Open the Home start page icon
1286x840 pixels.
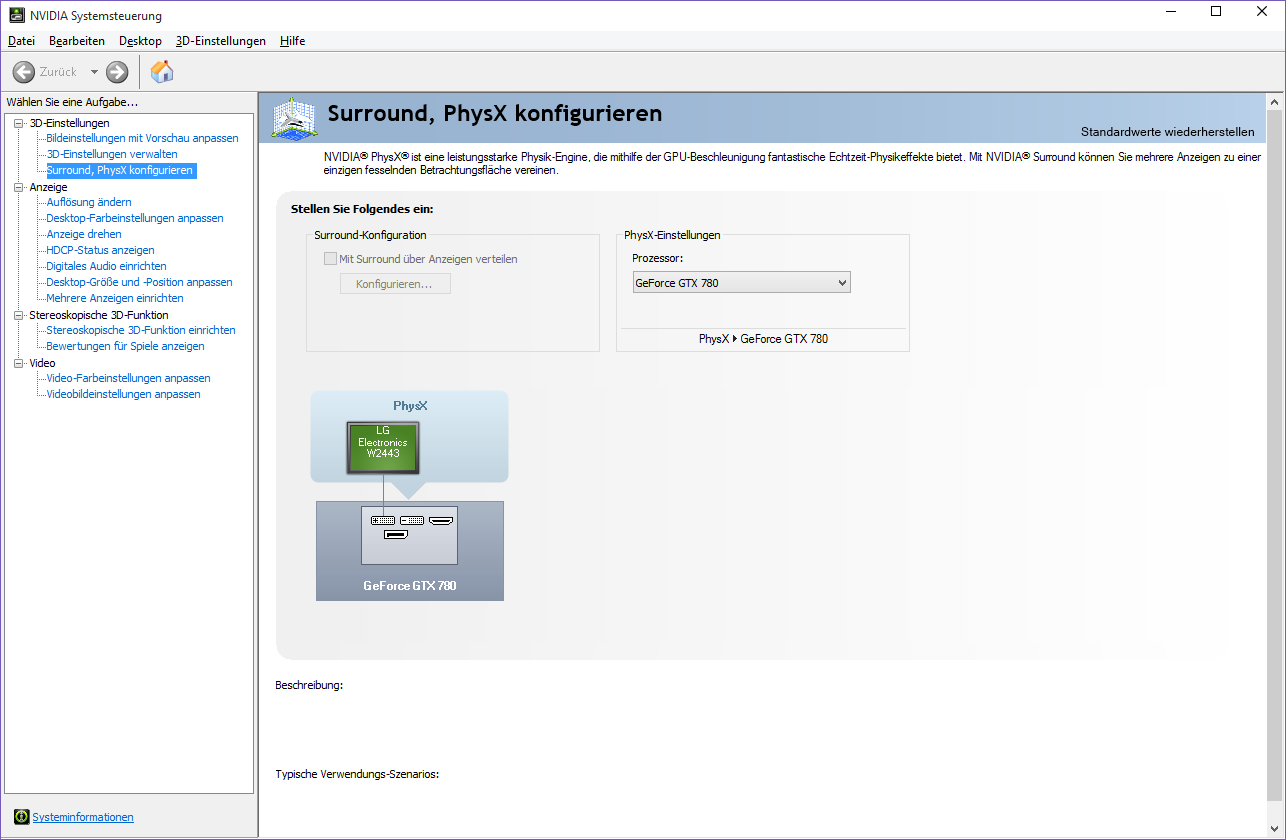tap(162, 71)
